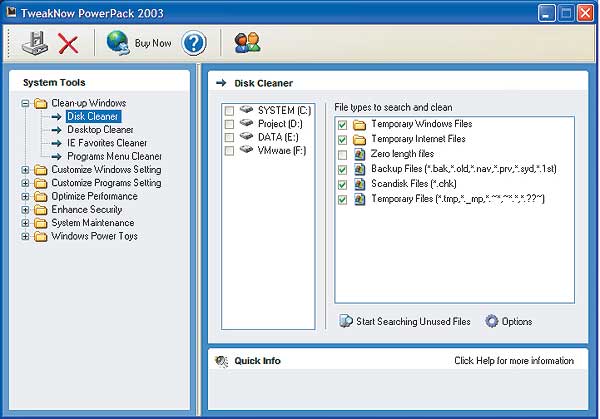Click the globe Buy Now icon

[x=117, y=42]
